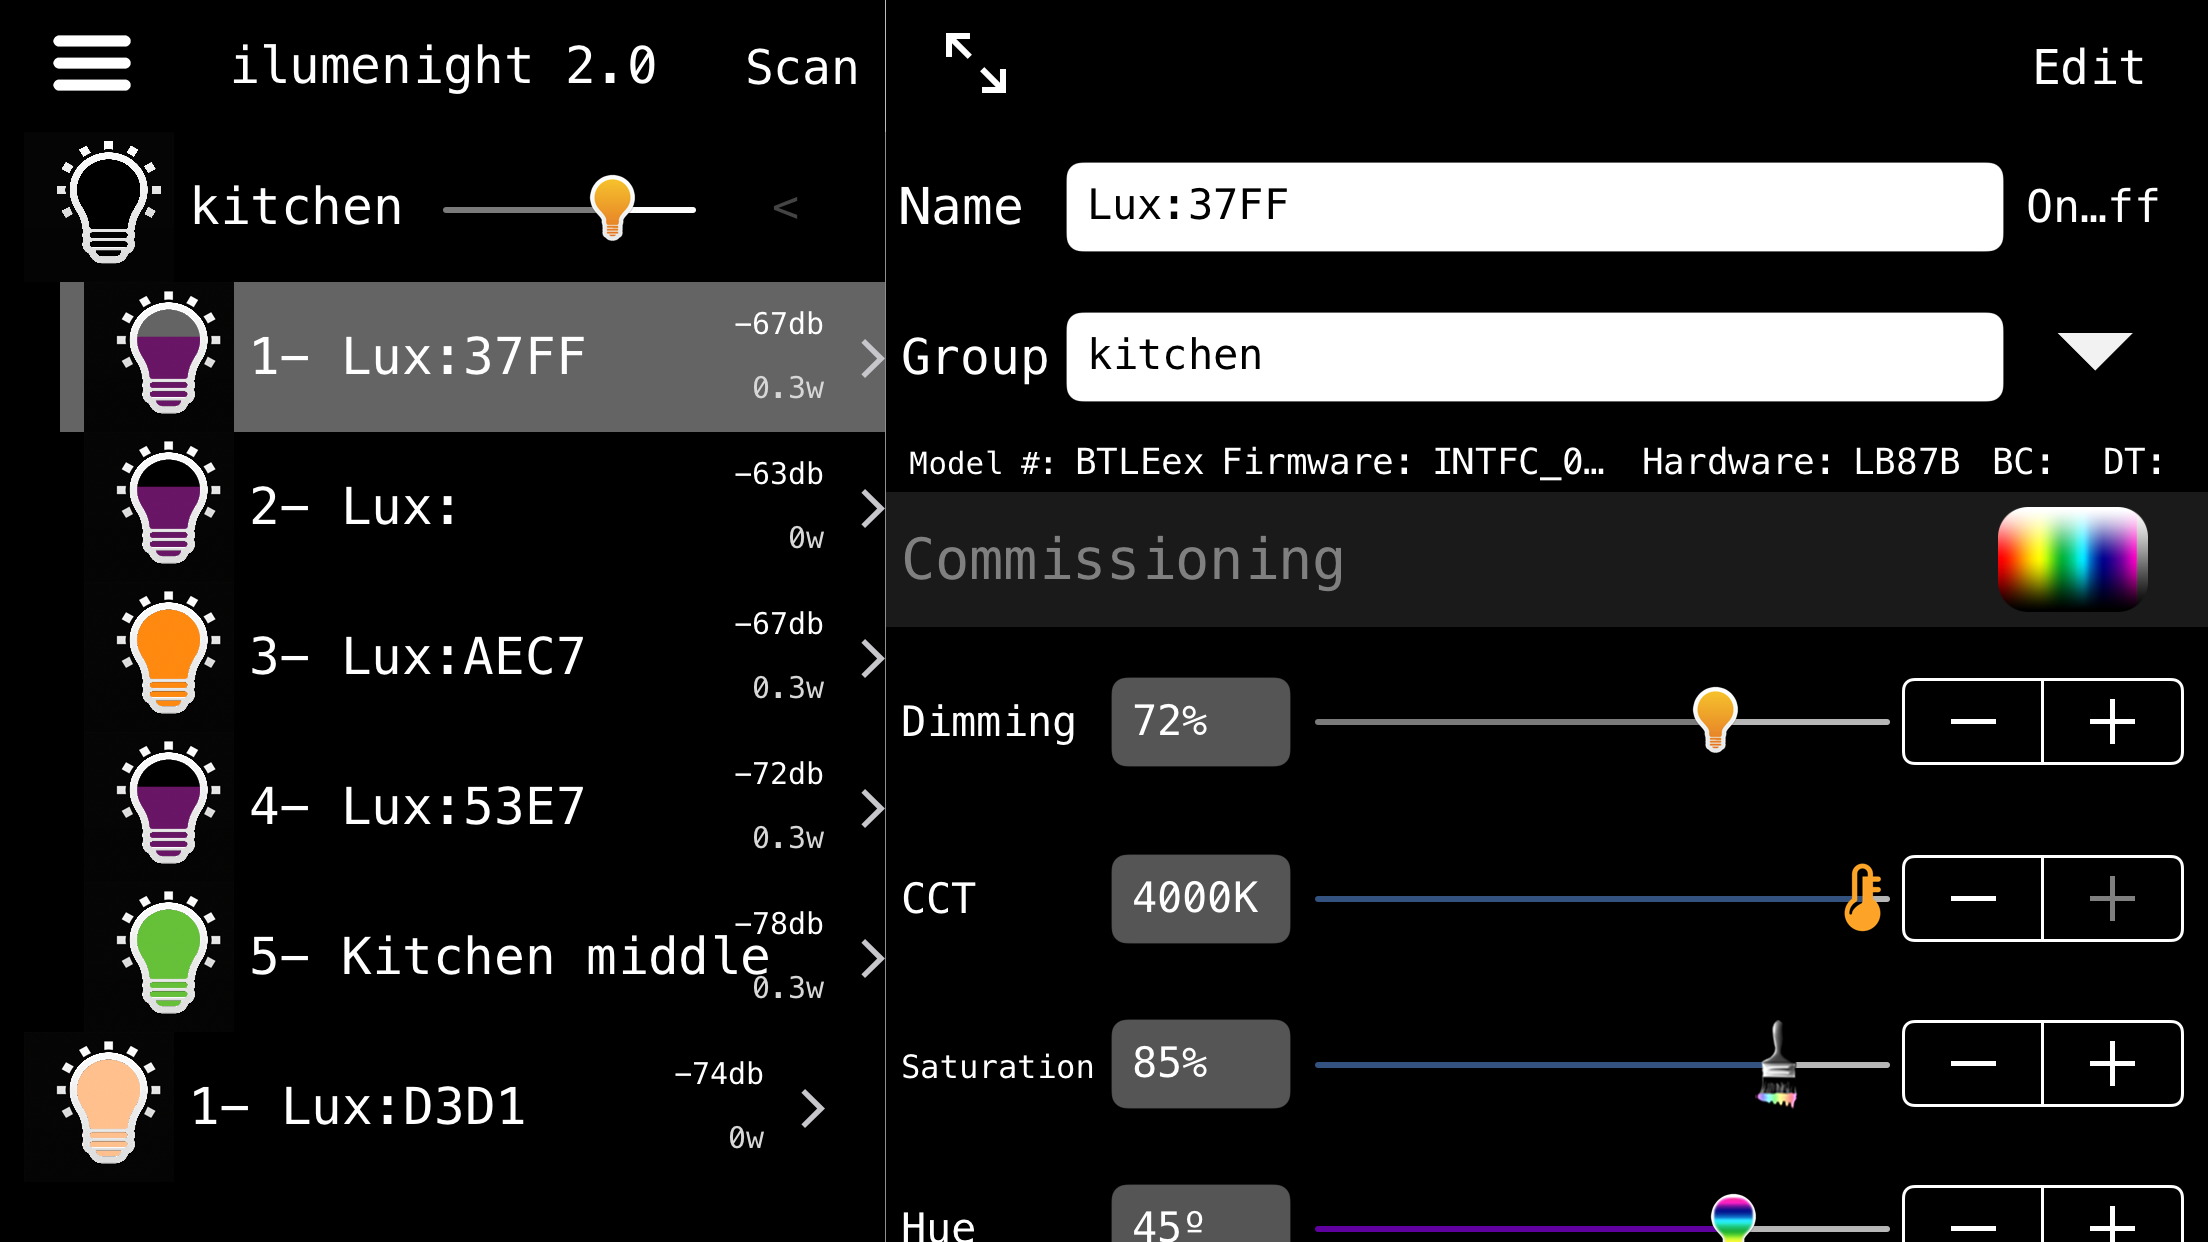
Task: Click the -78db signal value
Action: [x=778, y=923]
